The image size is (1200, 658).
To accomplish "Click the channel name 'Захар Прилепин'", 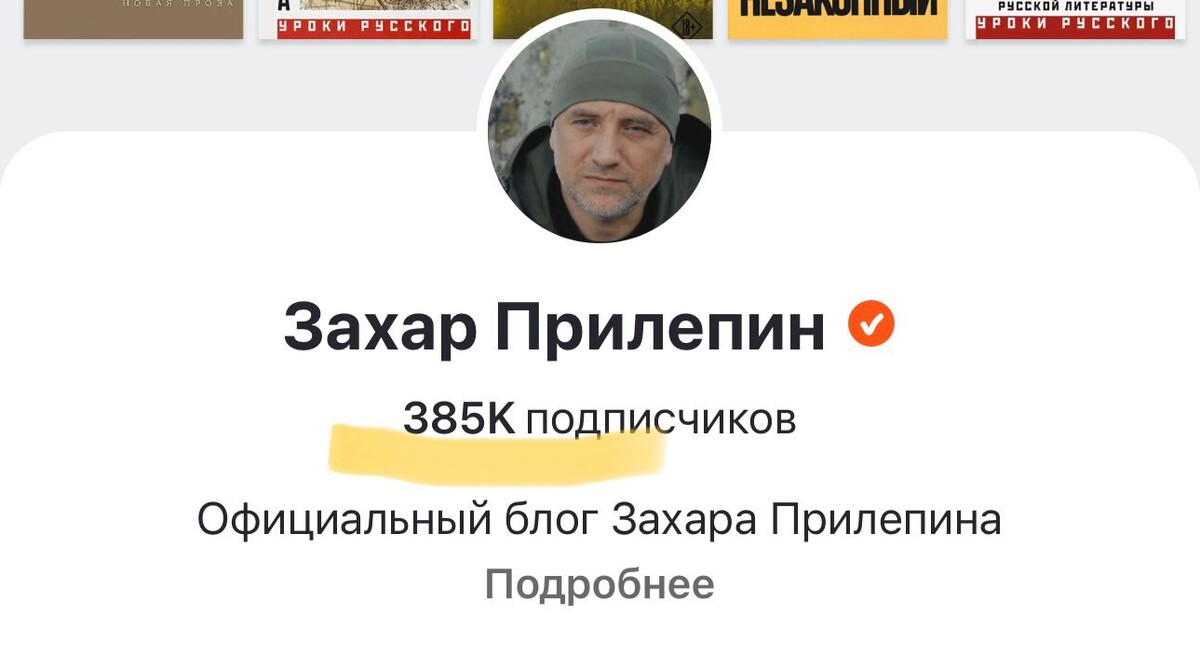I will tap(555, 328).
